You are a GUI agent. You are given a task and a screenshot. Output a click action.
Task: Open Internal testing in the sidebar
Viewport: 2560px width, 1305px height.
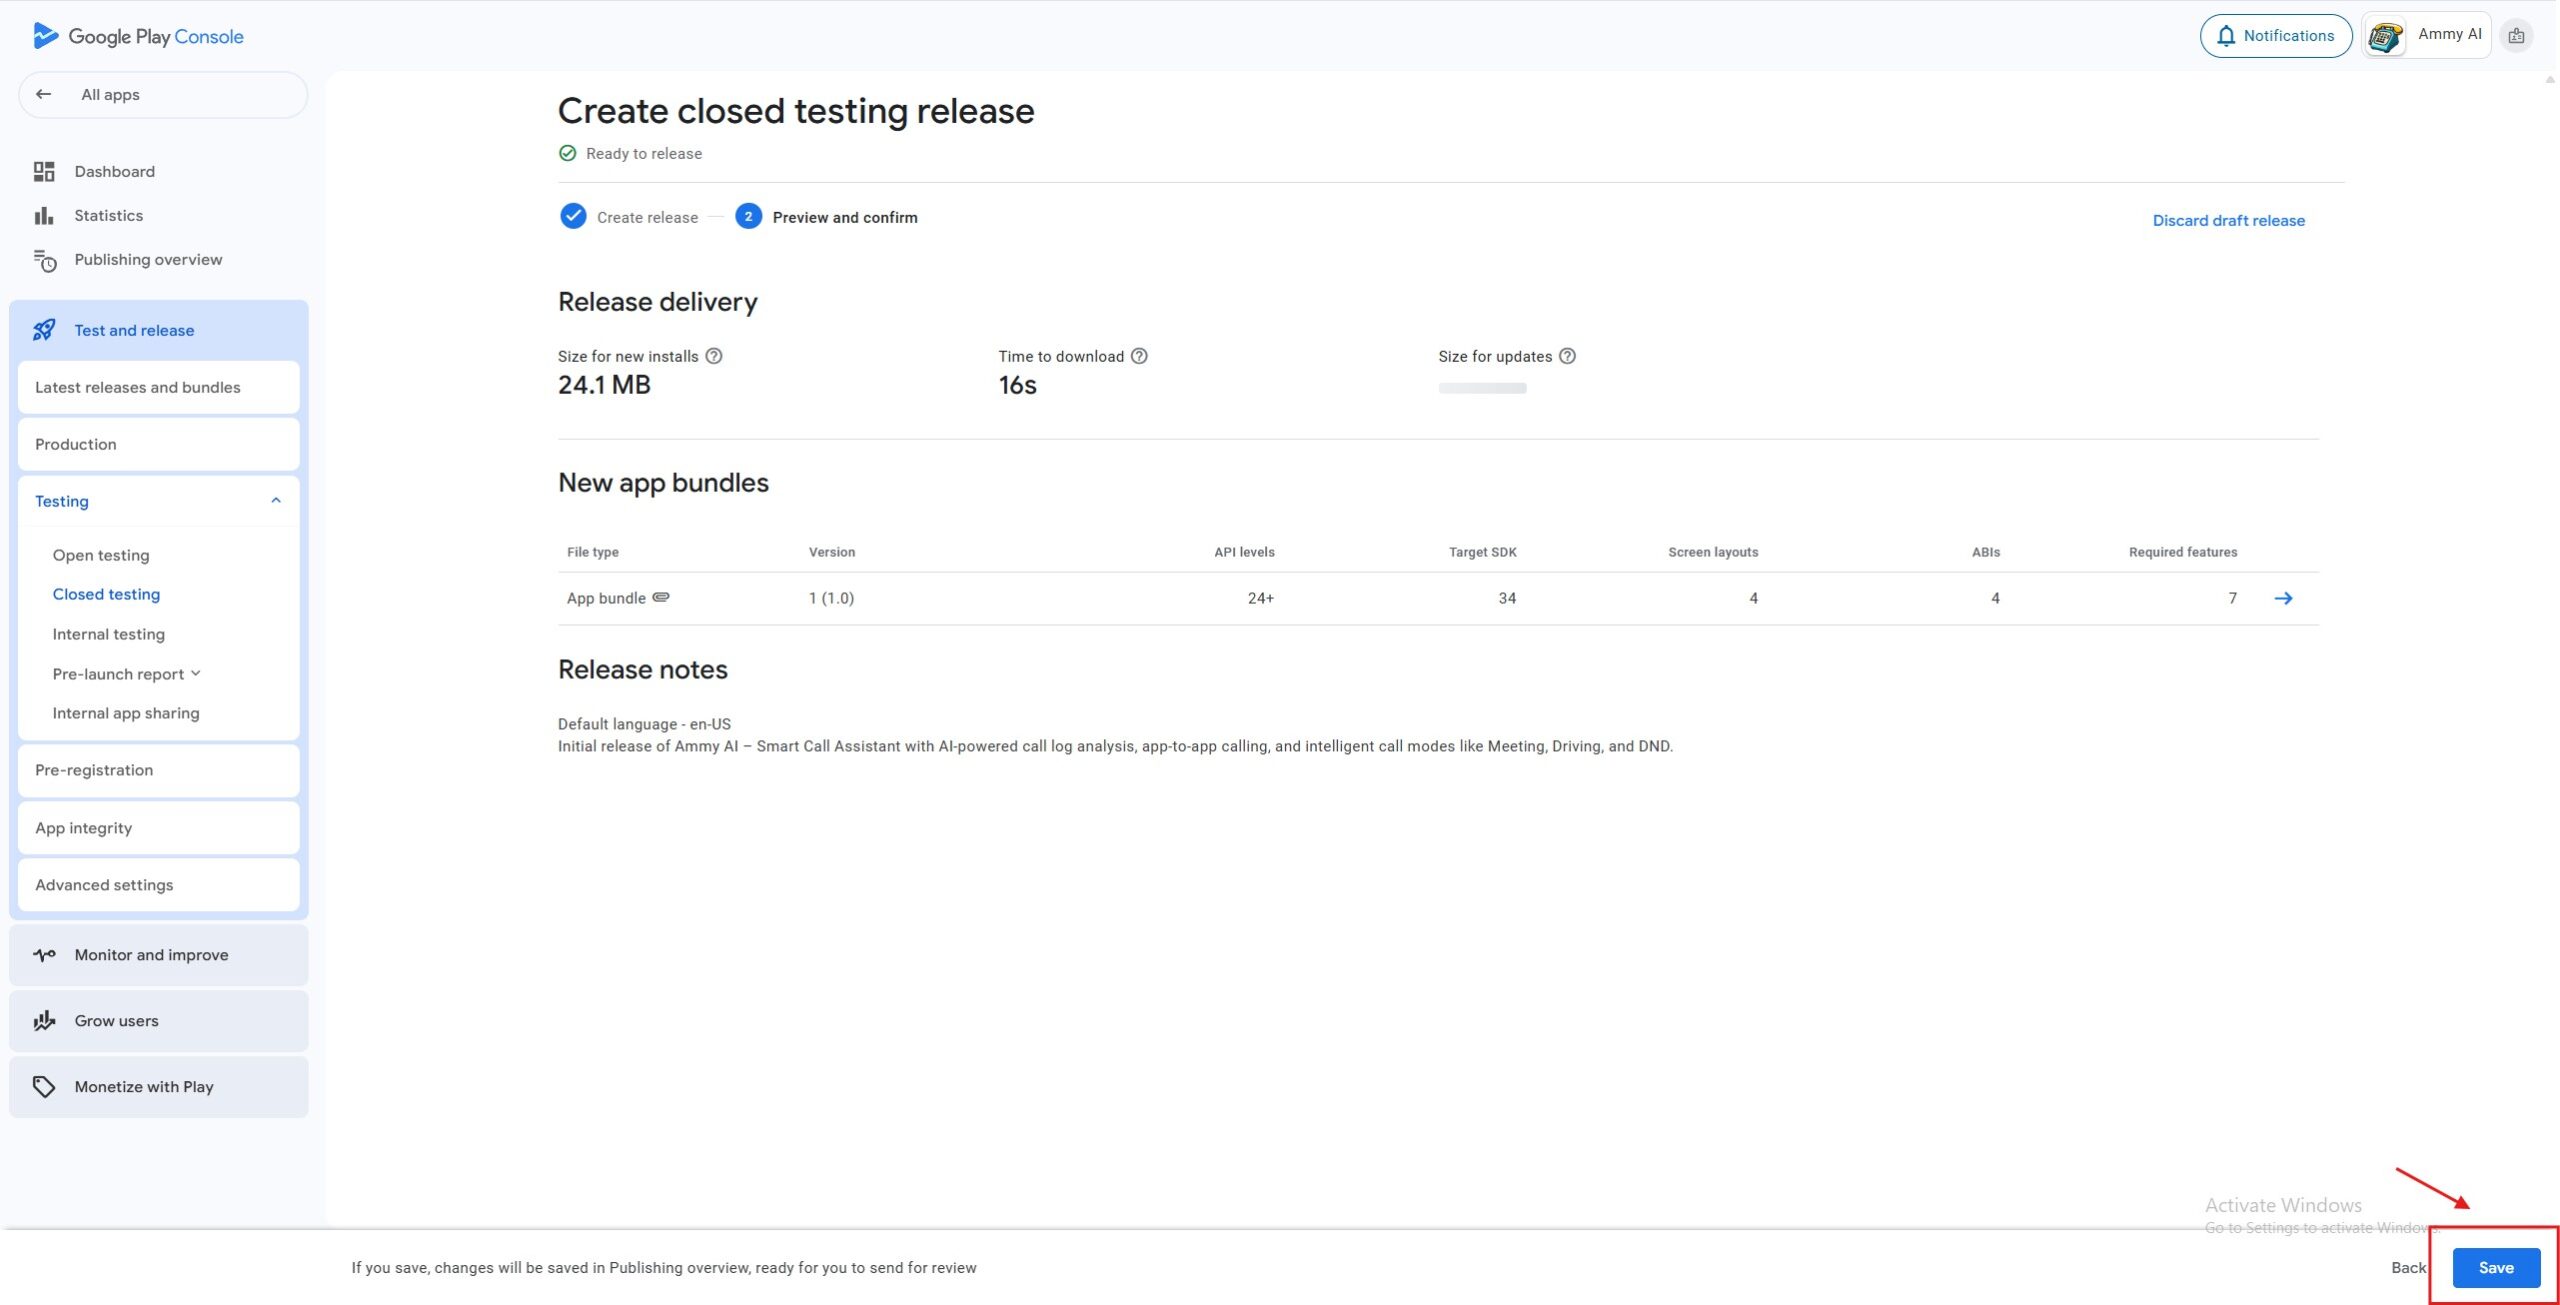tap(108, 634)
